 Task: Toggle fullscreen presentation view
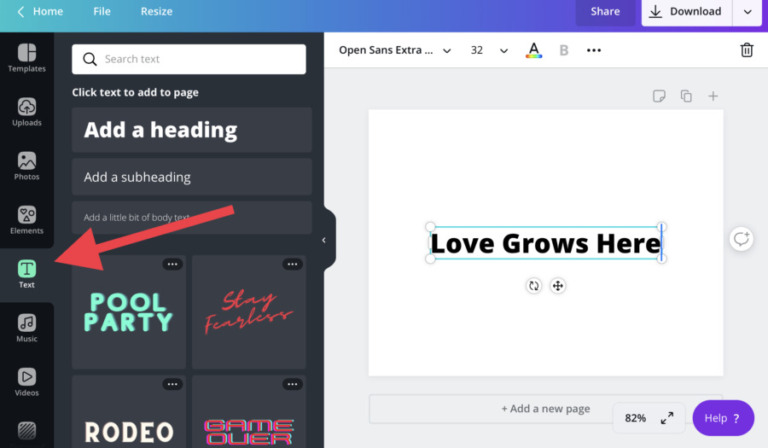point(667,418)
